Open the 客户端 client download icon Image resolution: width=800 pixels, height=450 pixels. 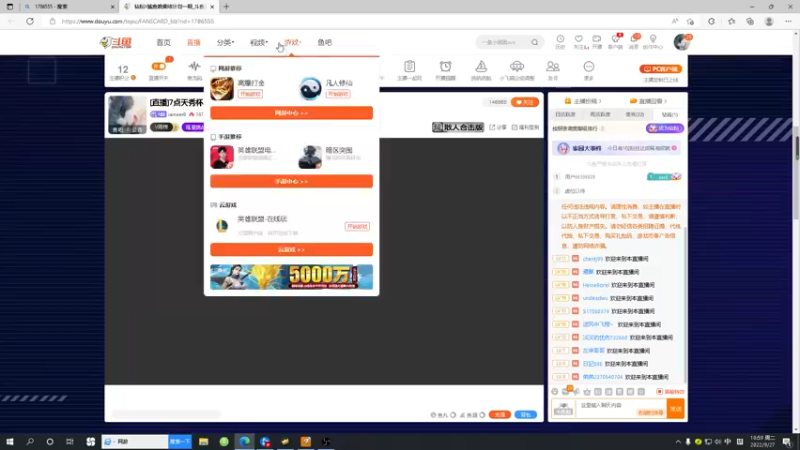point(615,41)
